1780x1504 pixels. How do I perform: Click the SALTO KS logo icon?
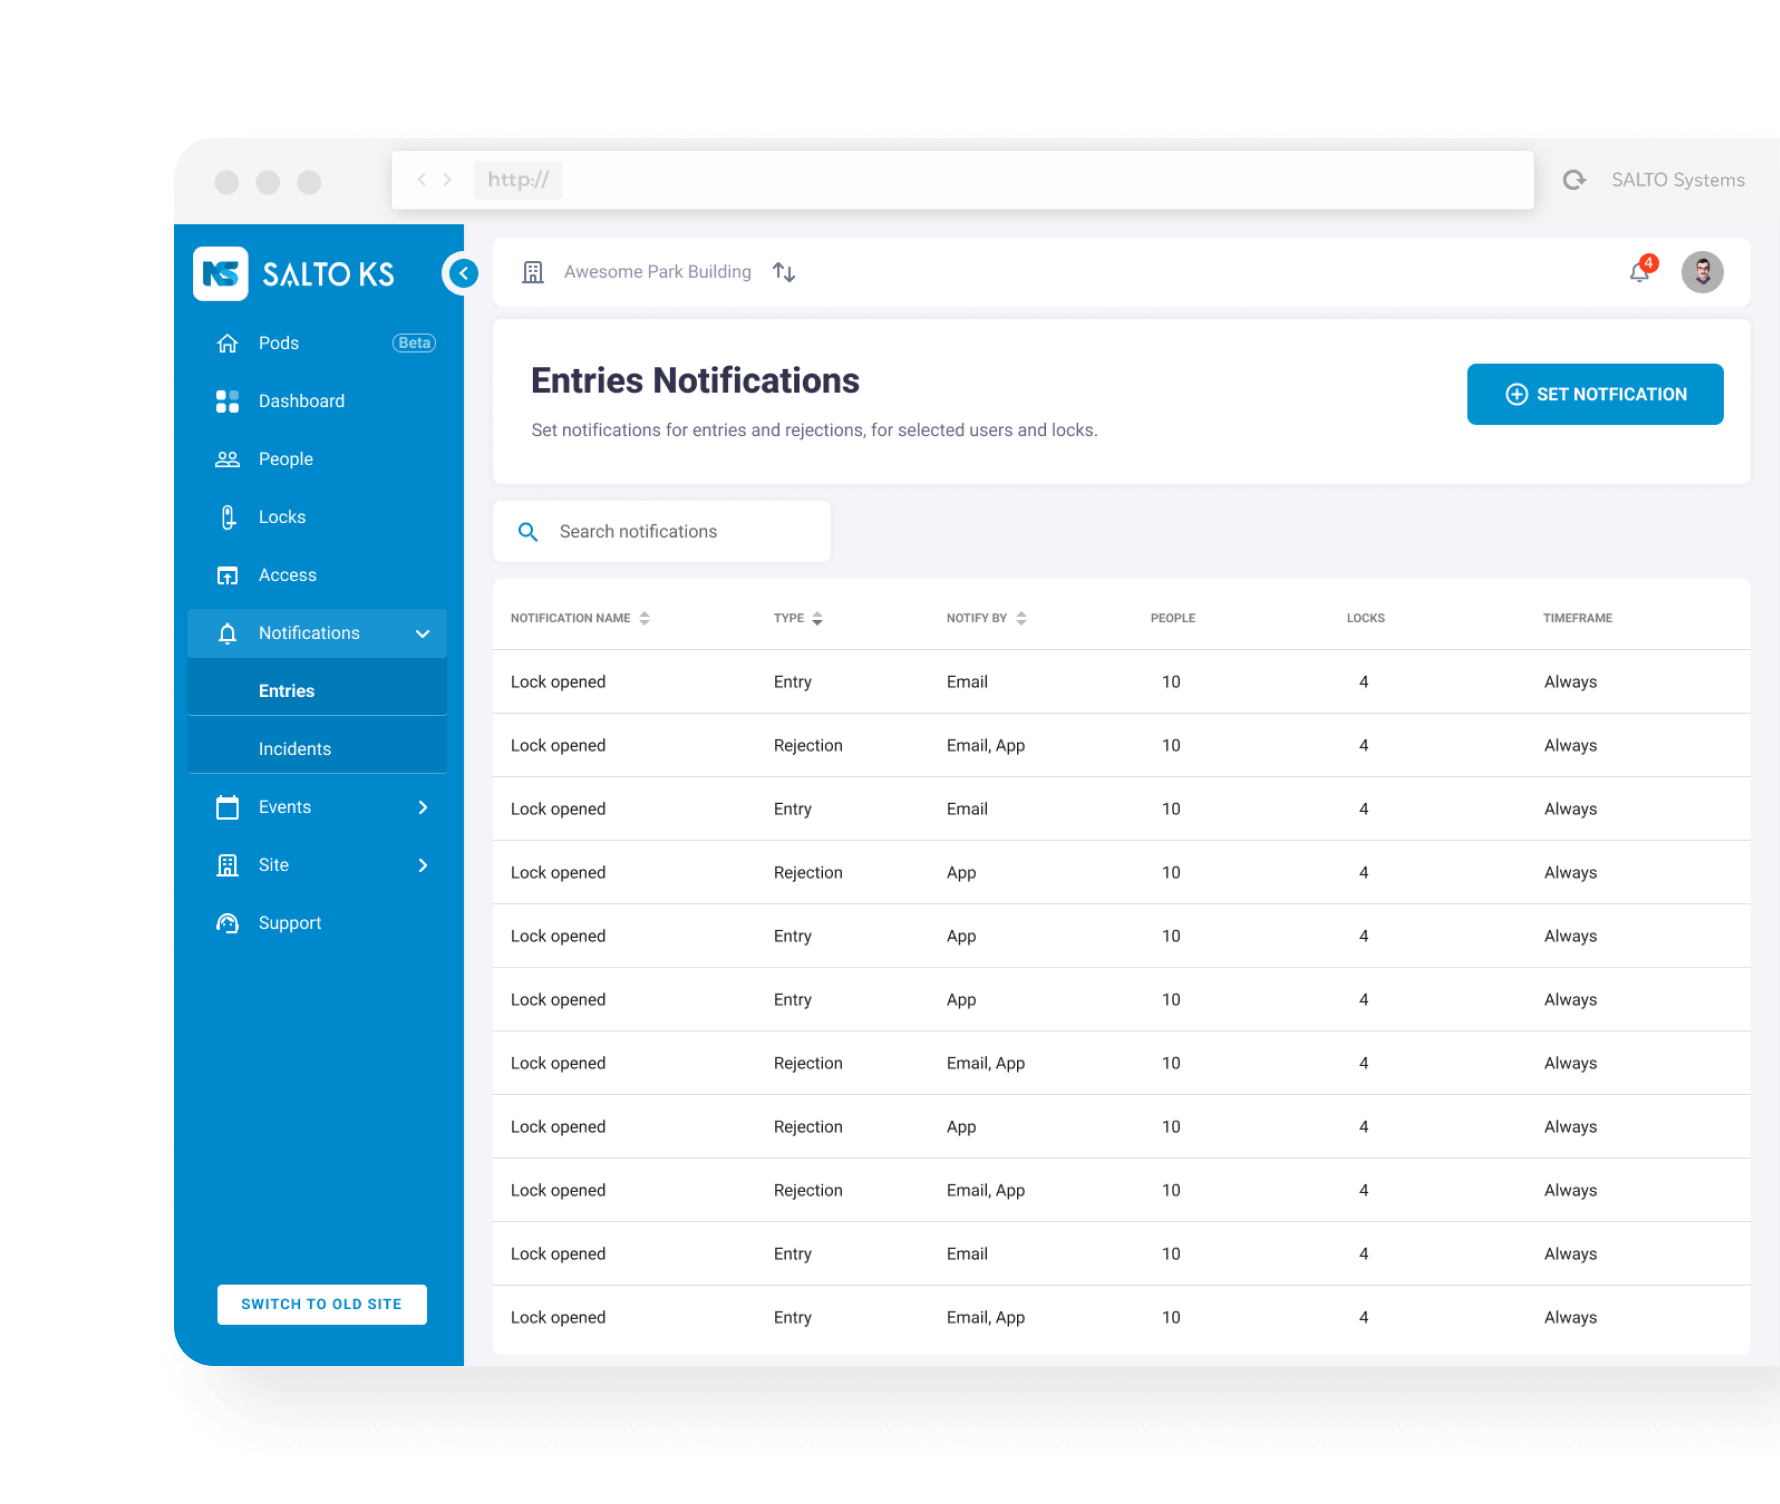[x=220, y=273]
